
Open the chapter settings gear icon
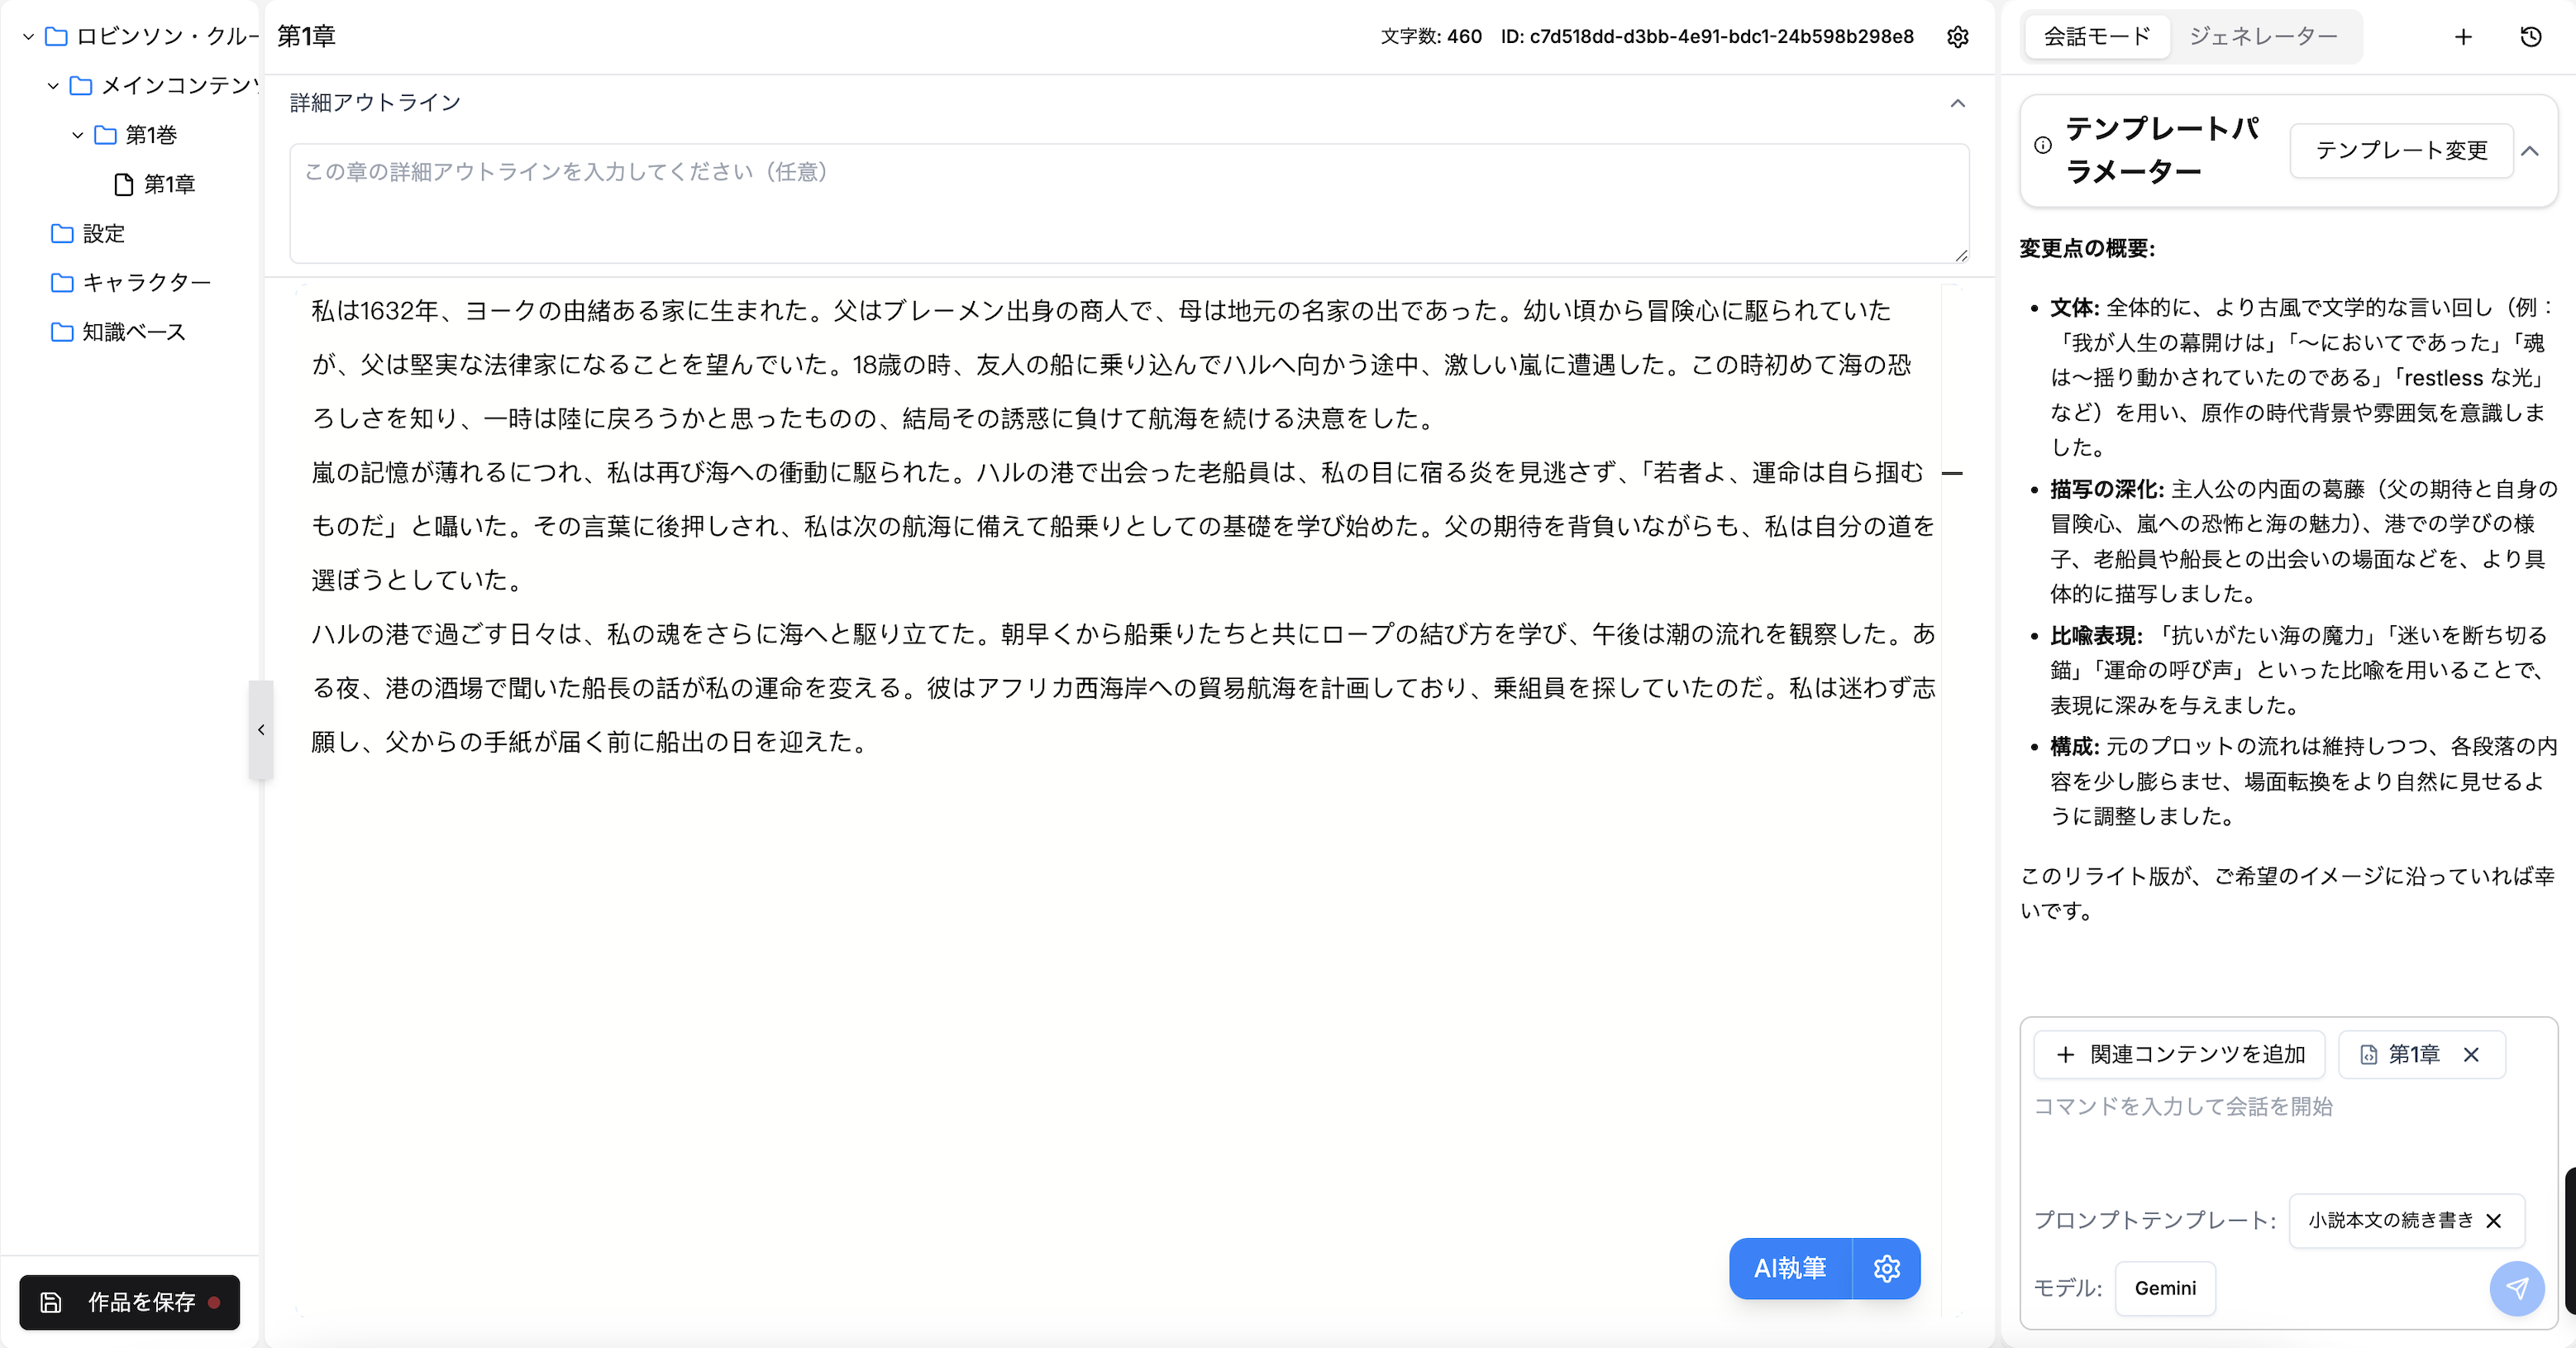pos(1957,37)
